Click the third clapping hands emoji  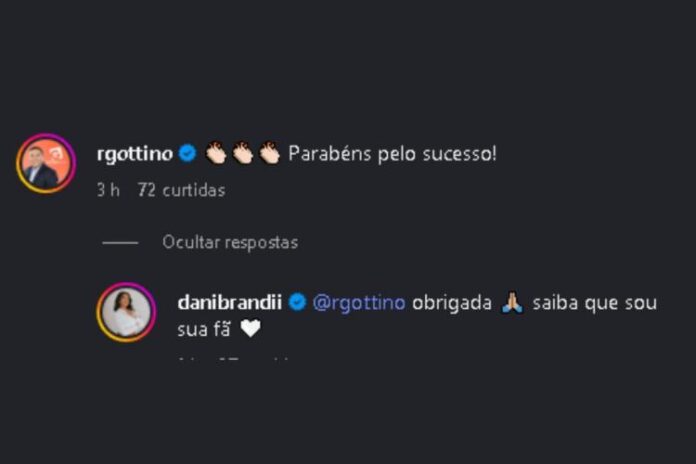pos(268,154)
